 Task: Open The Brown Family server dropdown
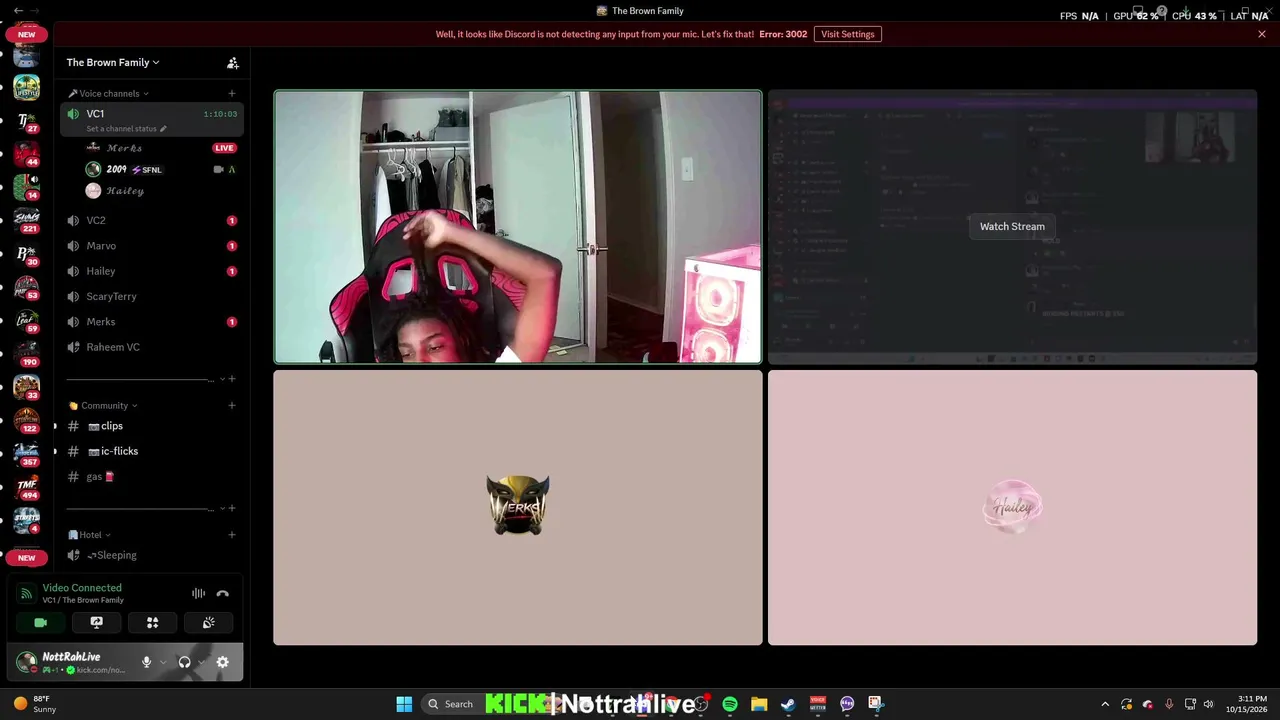click(113, 62)
